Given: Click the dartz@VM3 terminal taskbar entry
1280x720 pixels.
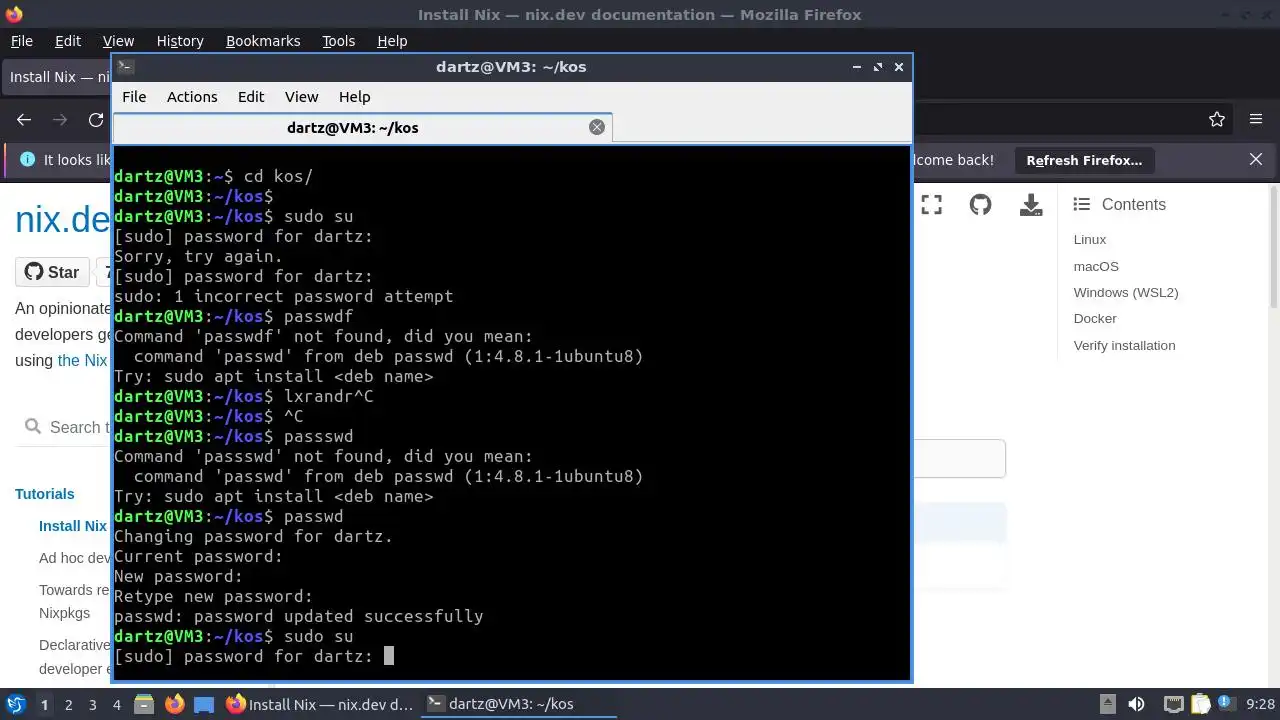Looking at the screenshot, I should point(519,705).
